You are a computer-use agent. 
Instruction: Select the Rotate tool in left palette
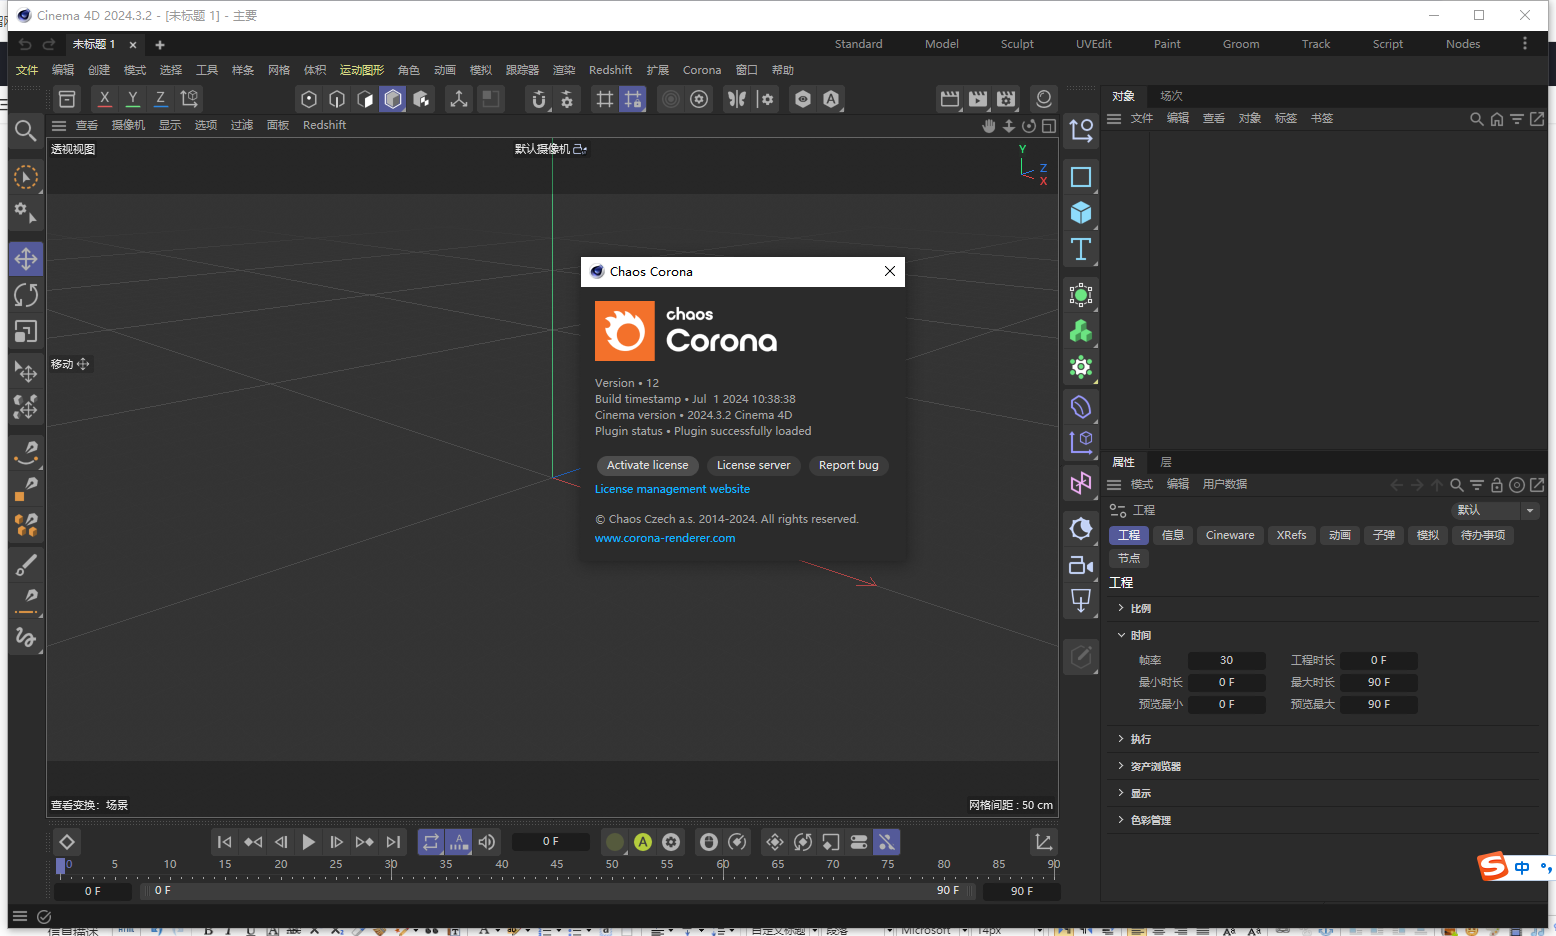click(26, 295)
